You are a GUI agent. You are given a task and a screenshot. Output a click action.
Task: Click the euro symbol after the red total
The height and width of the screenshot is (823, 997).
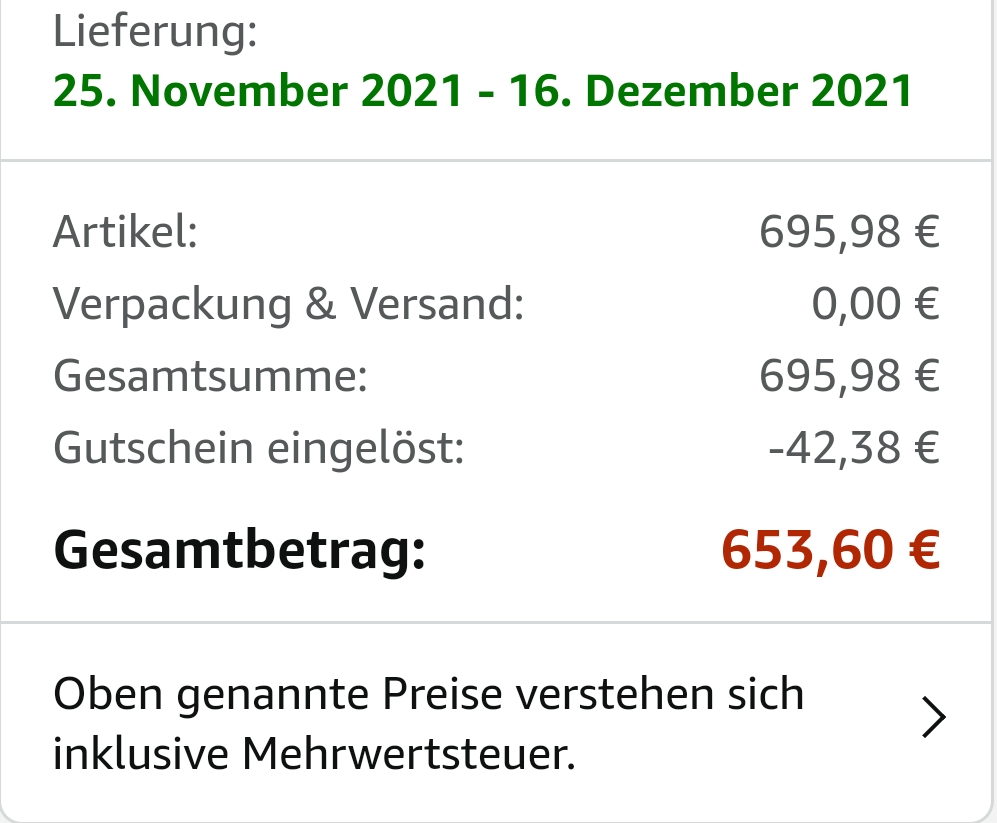920,549
